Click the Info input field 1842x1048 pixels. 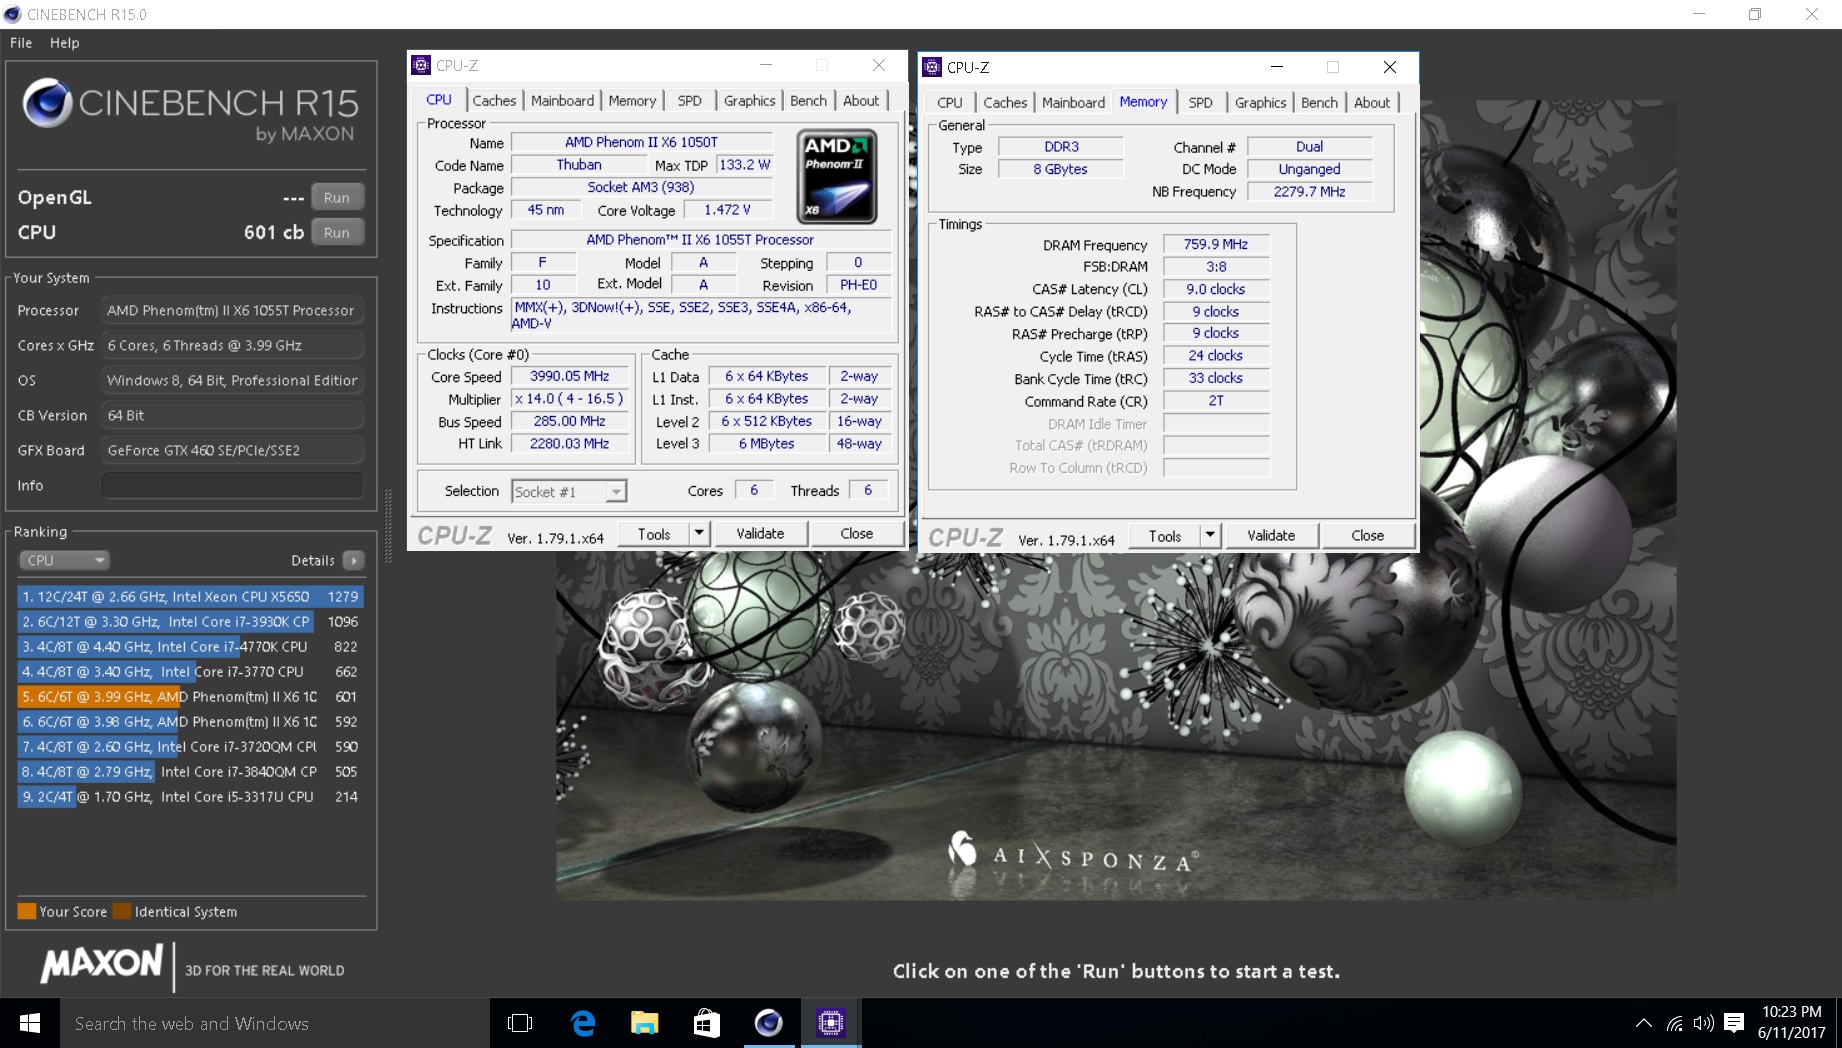(232, 485)
